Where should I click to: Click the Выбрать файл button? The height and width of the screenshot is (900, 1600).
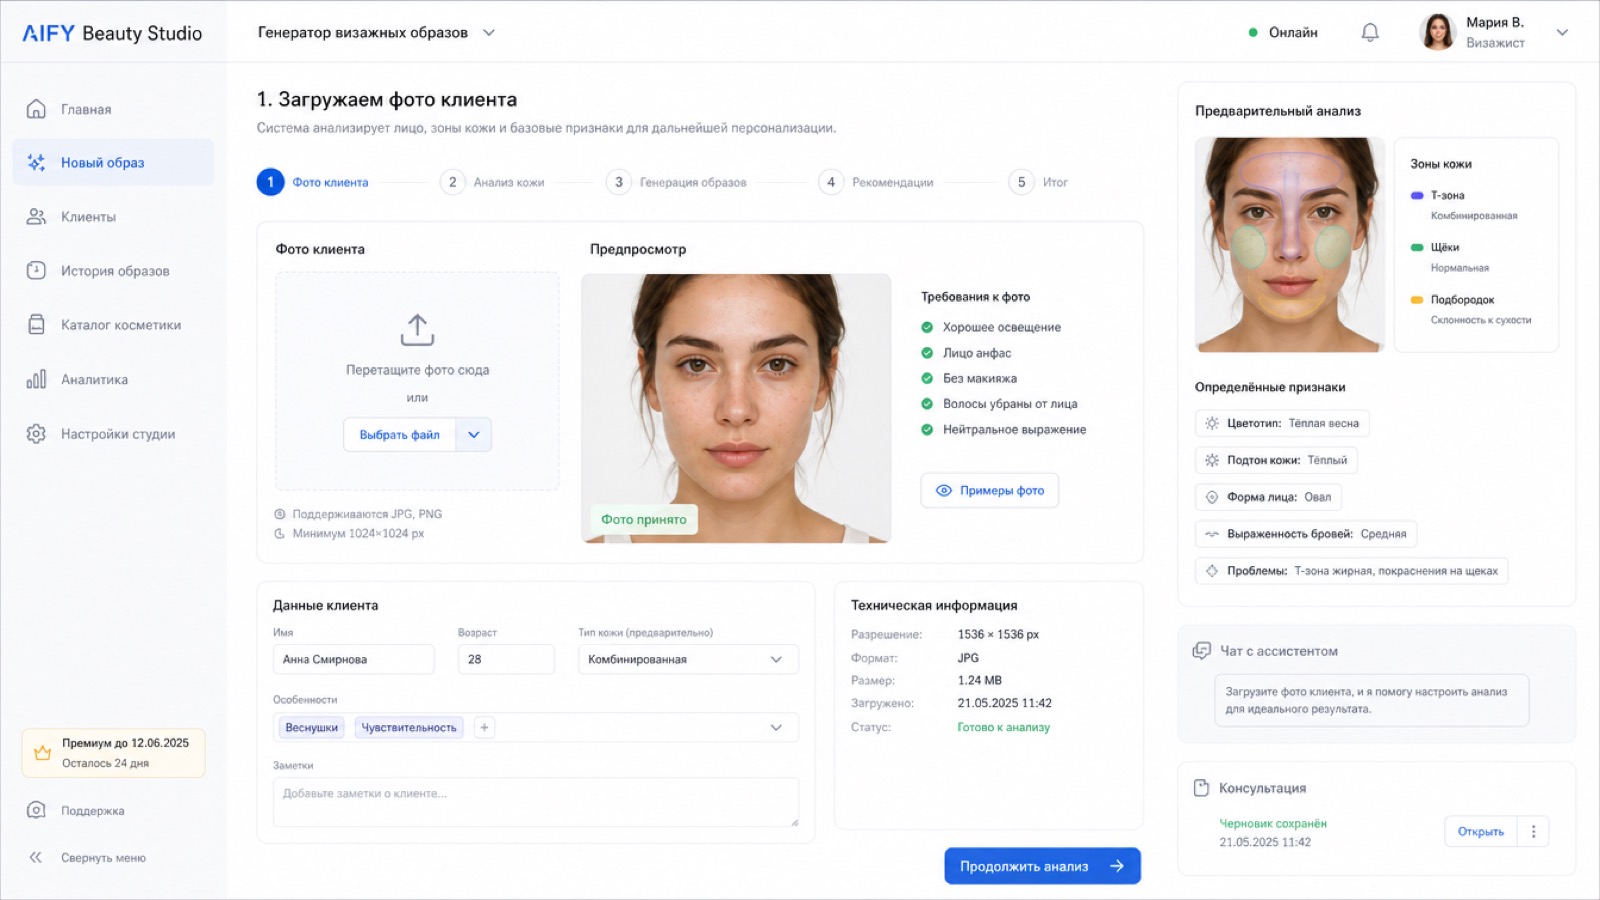400,435
